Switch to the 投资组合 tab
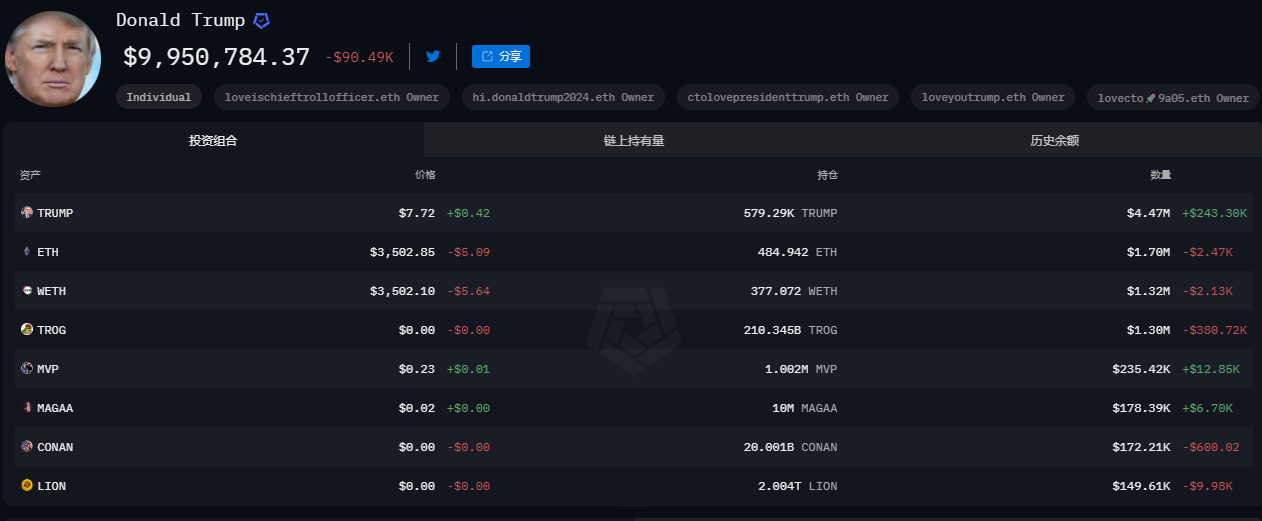Image resolution: width=1262 pixels, height=521 pixels. tap(213, 140)
